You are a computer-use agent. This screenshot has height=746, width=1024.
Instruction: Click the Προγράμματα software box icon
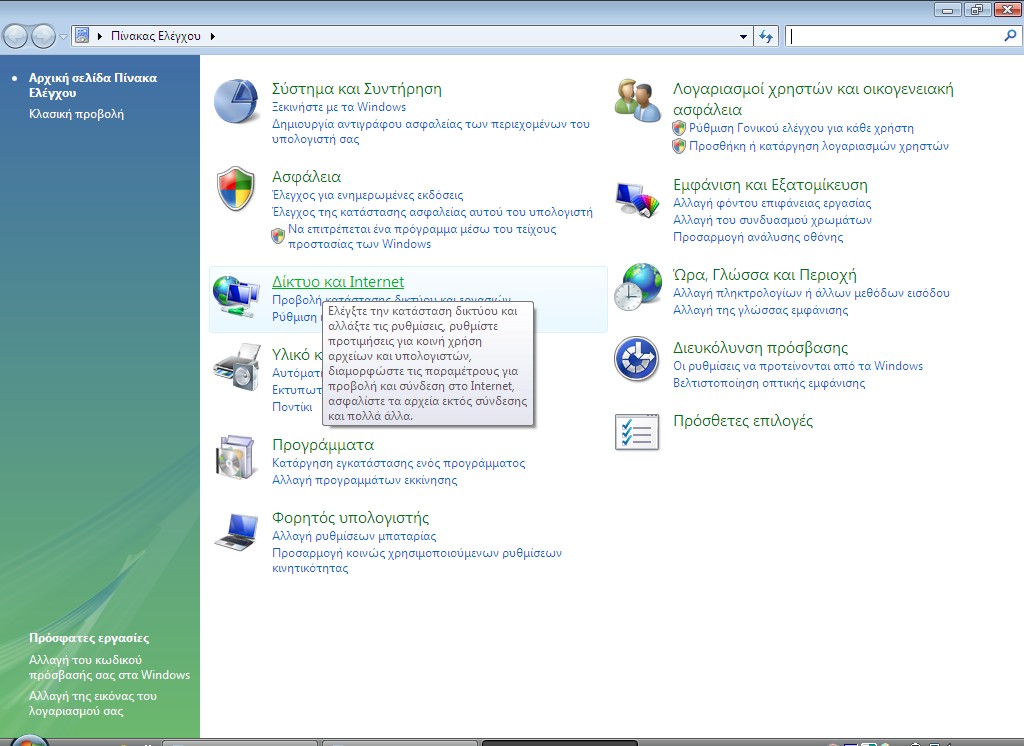(235, 457)
